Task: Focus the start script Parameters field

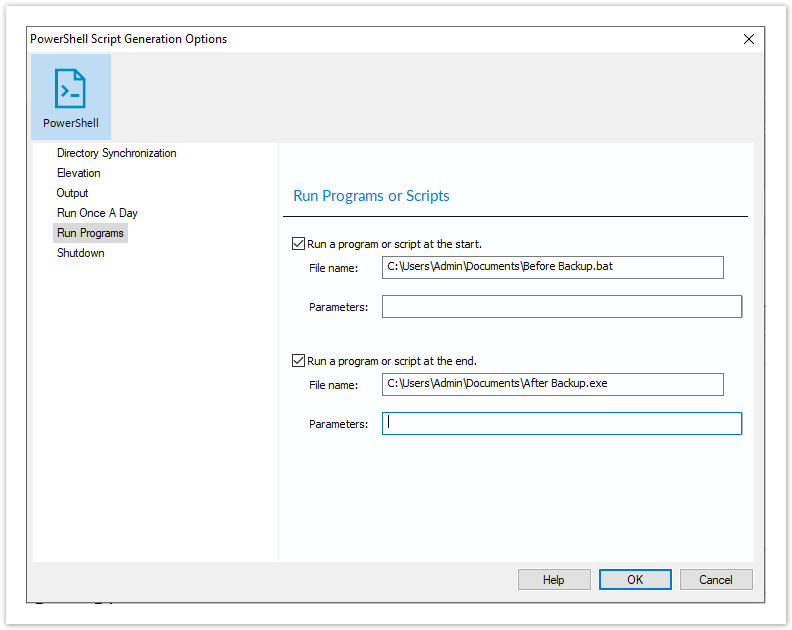Action: pyautogui.click(x=562, y=307)
